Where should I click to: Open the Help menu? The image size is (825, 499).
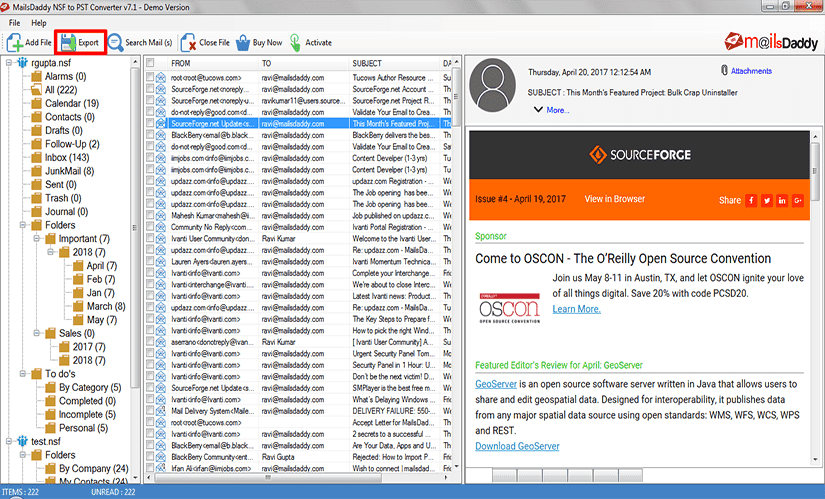38,23
